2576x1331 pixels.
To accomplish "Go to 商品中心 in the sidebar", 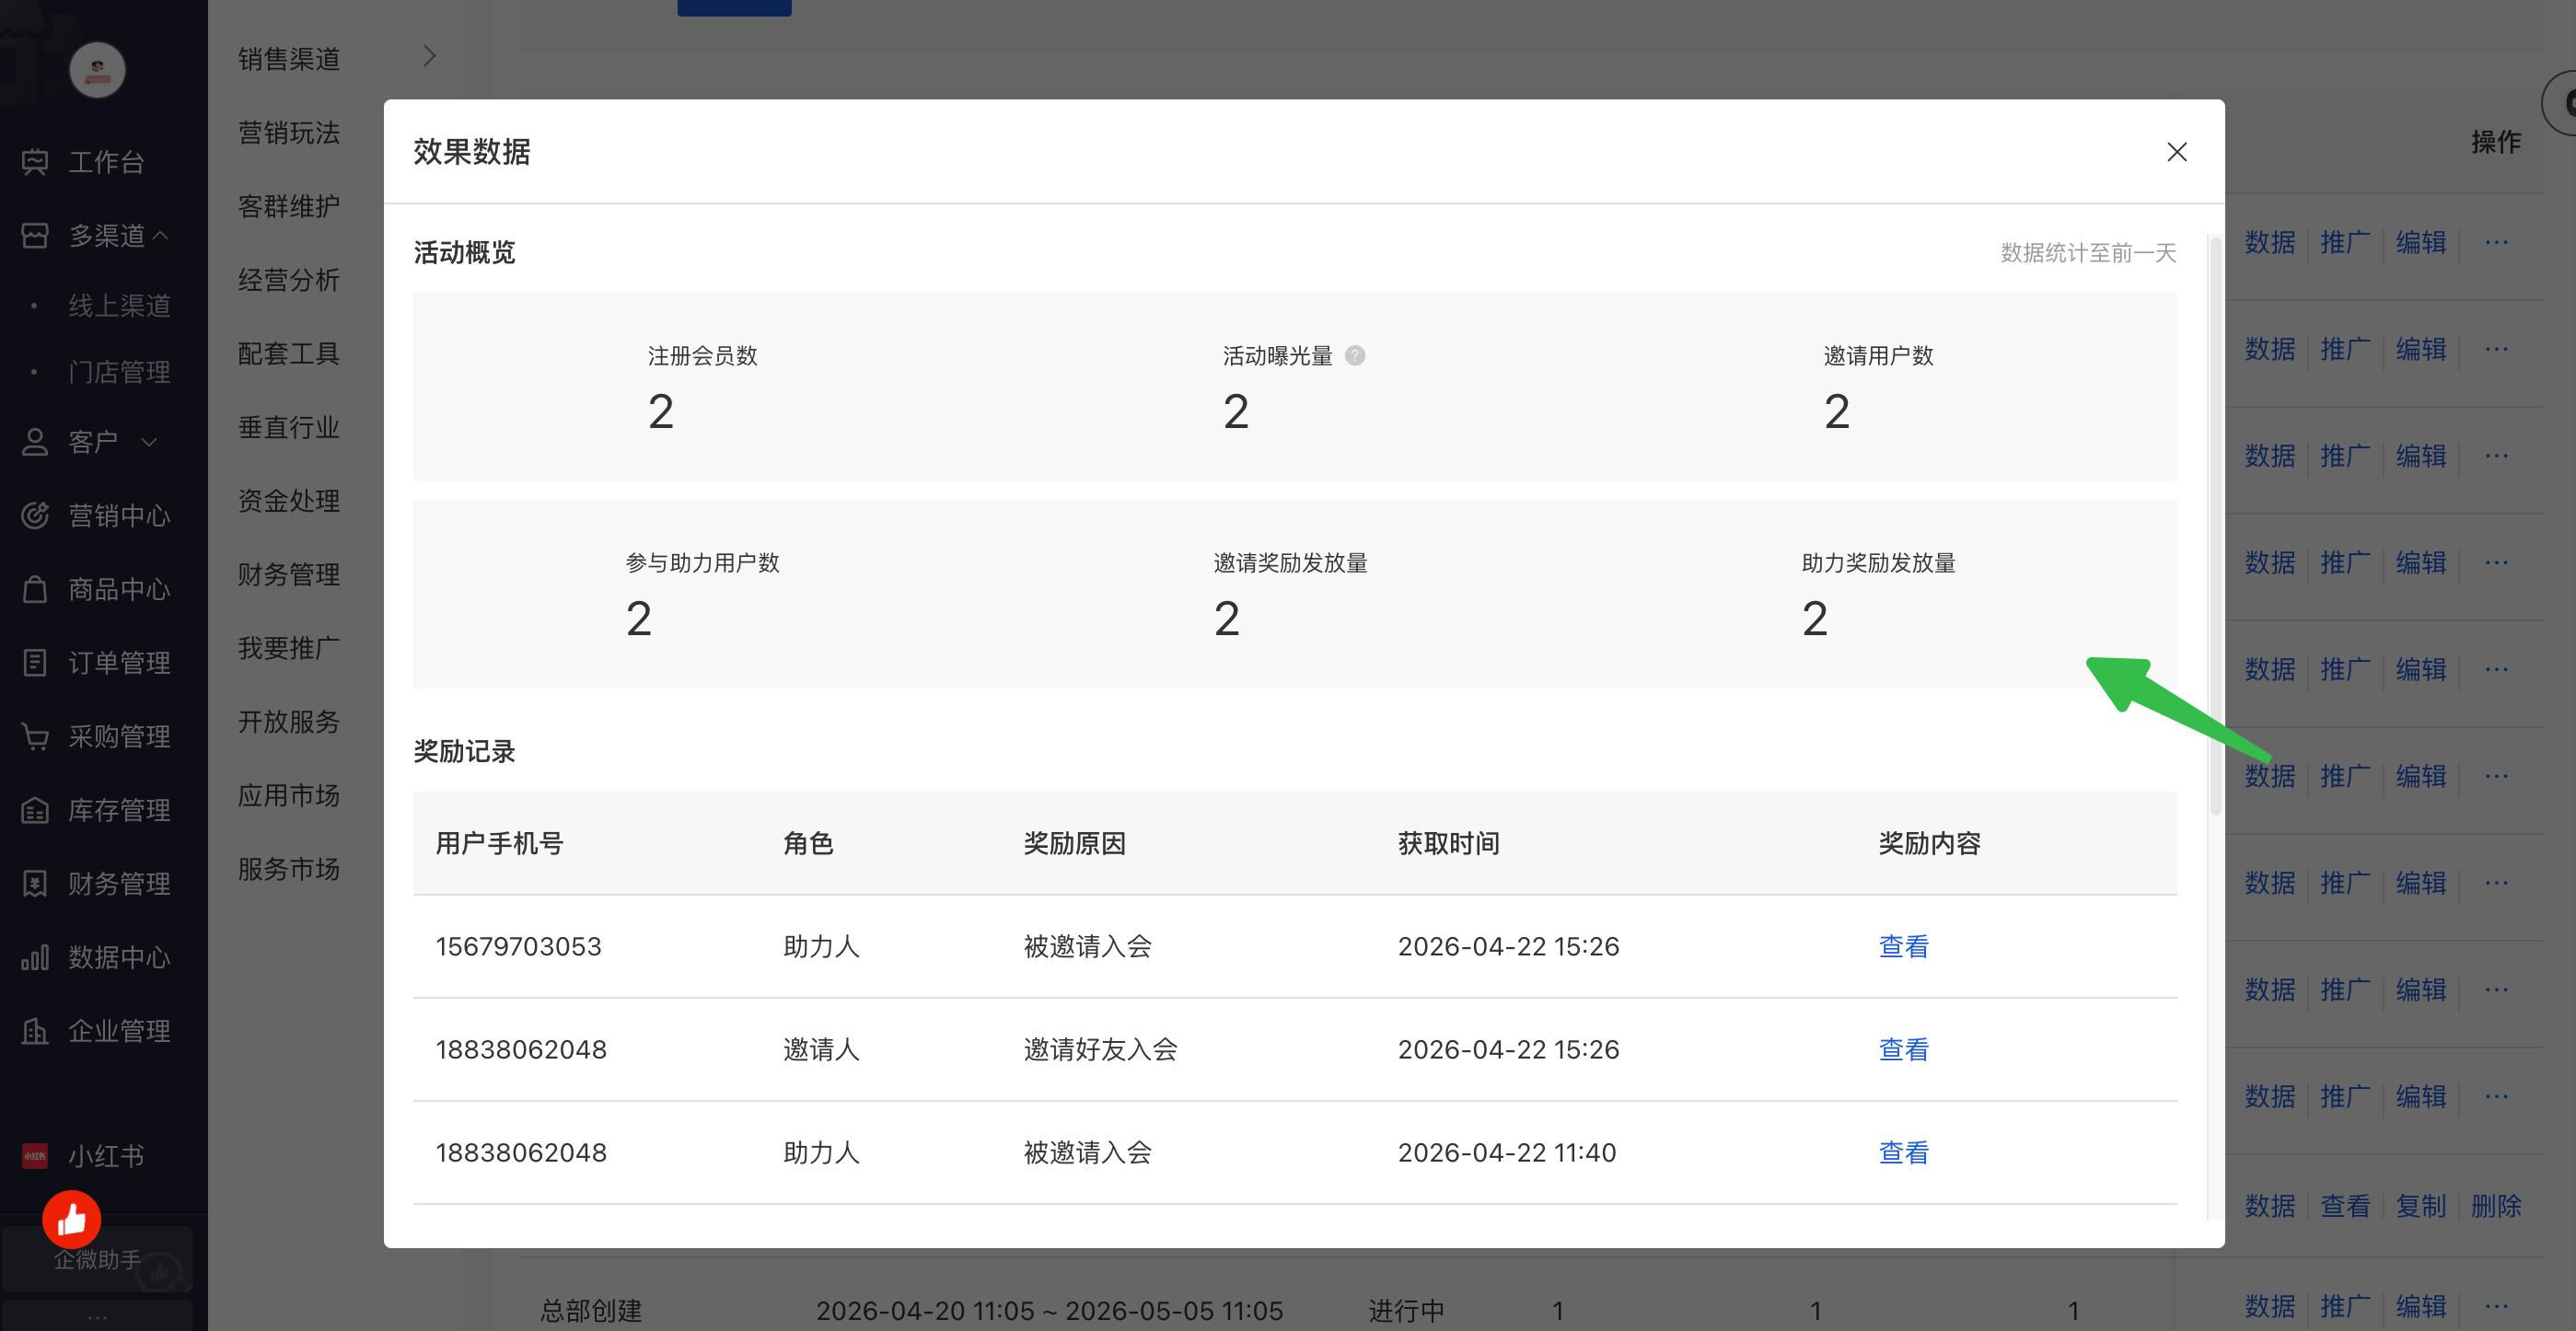I will pos(96,589).
